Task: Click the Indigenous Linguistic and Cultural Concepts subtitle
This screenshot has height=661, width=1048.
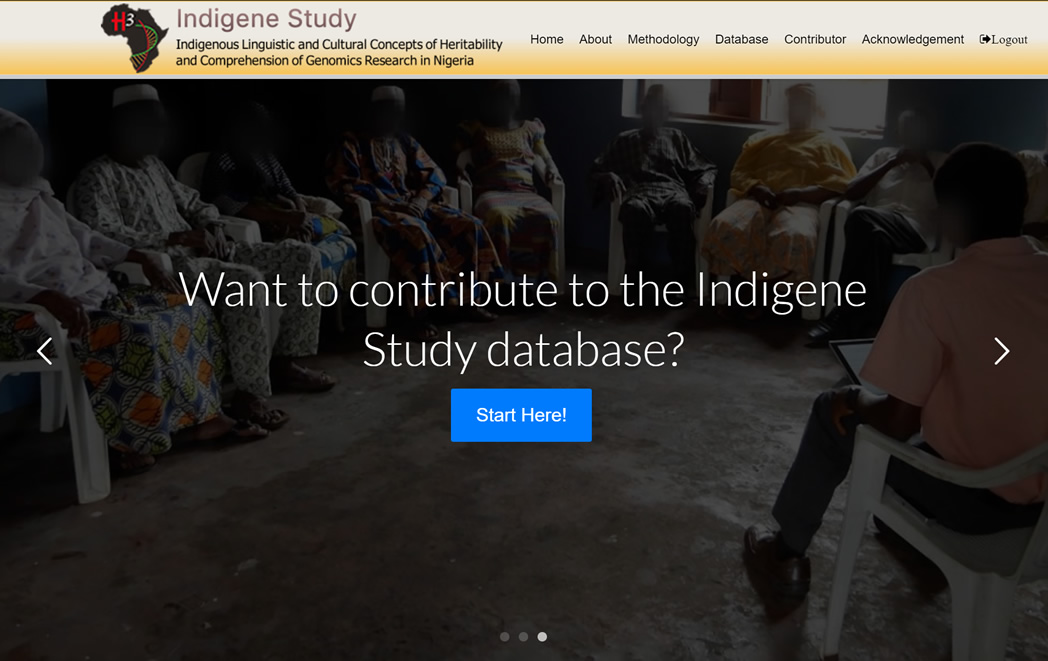Action: click(339, 53)
